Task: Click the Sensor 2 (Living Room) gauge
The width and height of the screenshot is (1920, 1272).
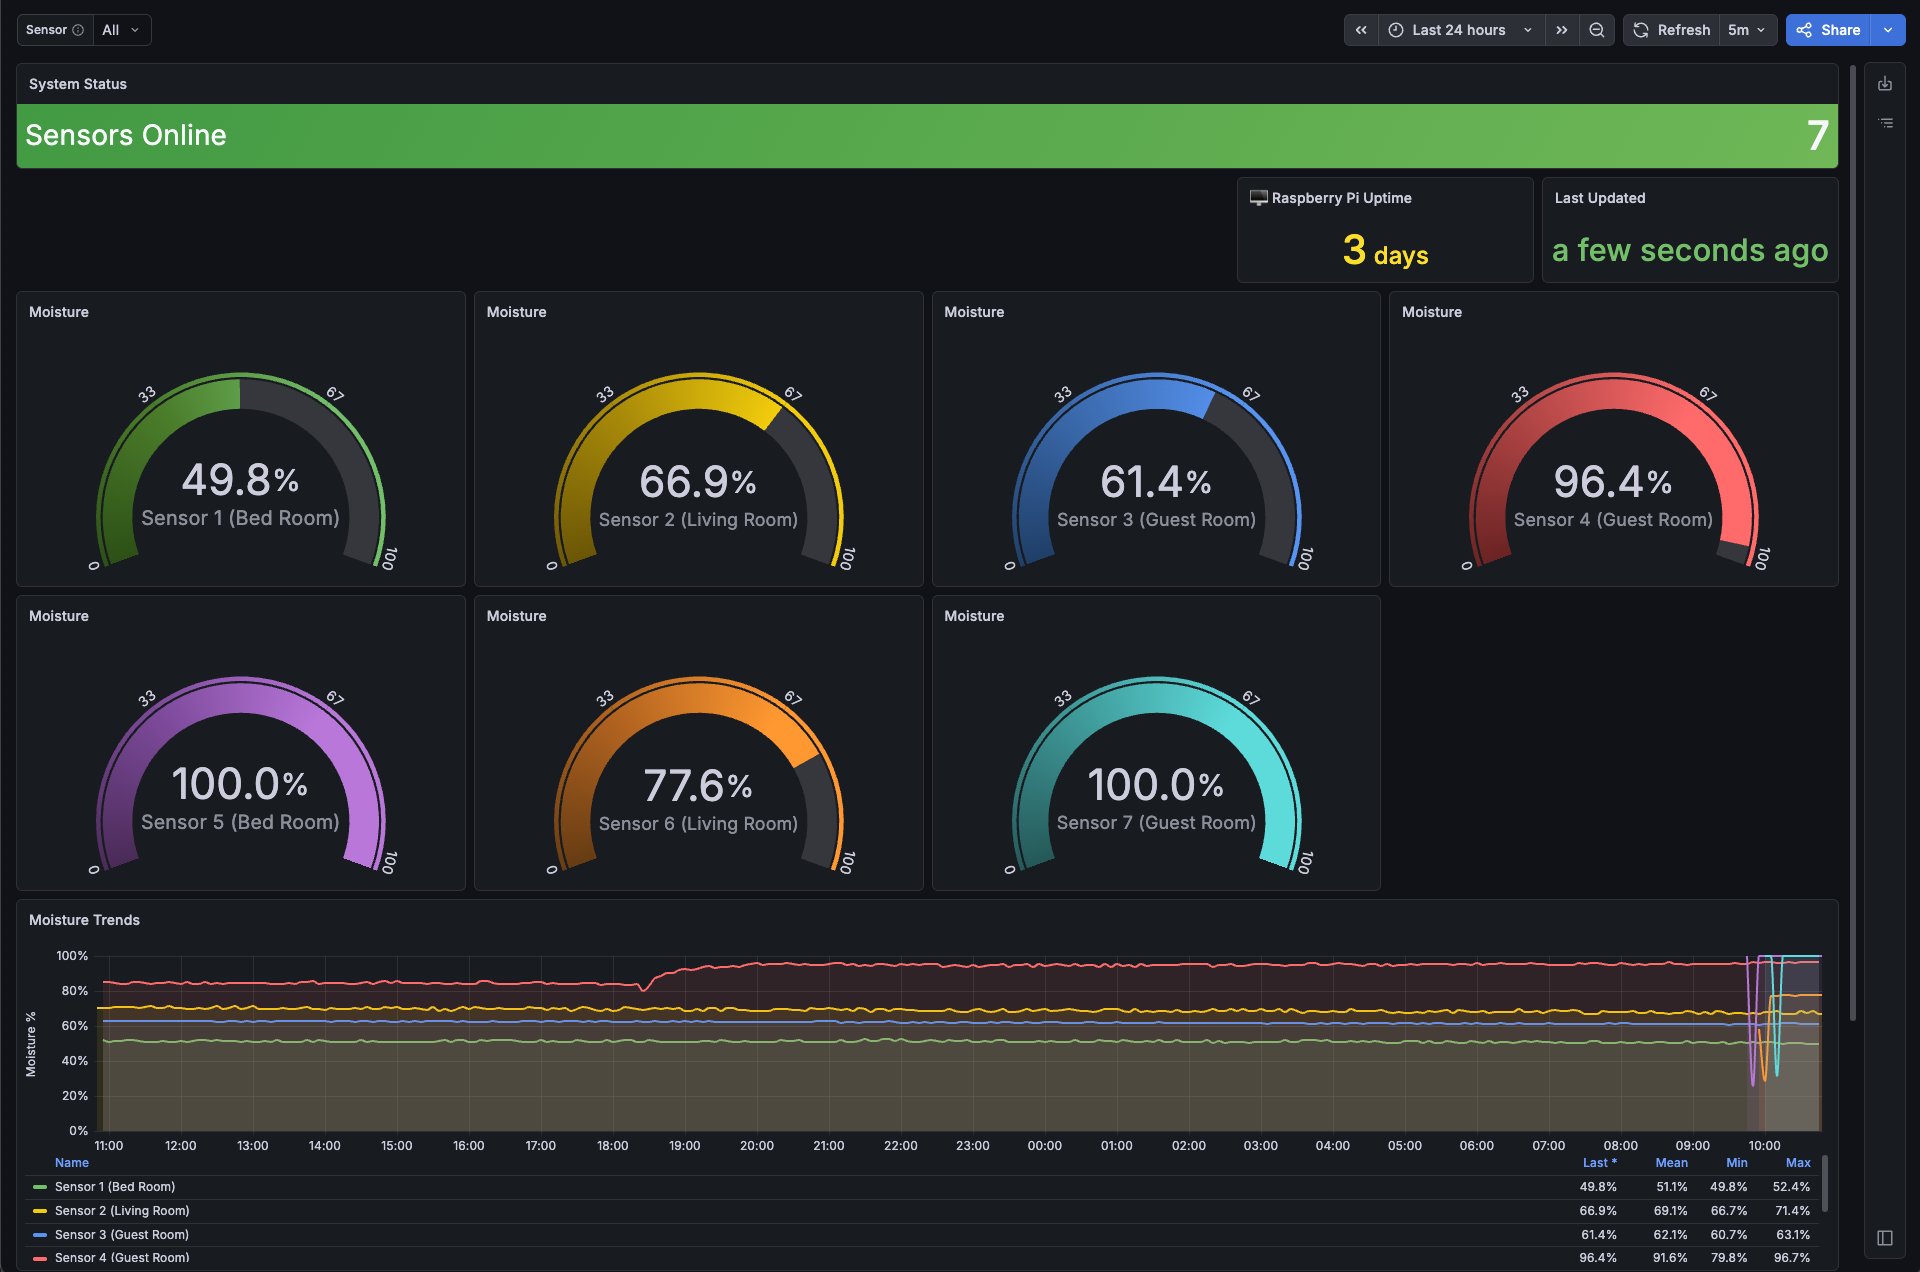Action: coord(698,470)
